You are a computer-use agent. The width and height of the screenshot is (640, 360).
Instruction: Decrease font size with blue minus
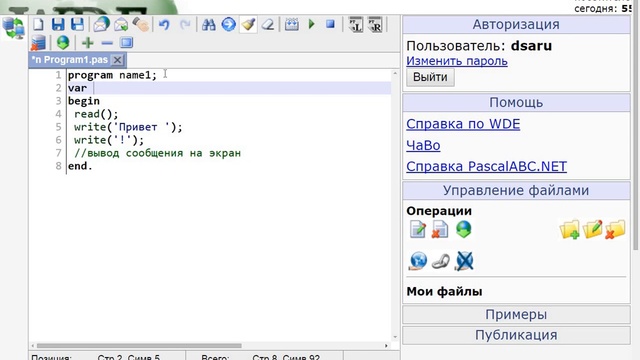pyautogui.click(x=107, y=43)
